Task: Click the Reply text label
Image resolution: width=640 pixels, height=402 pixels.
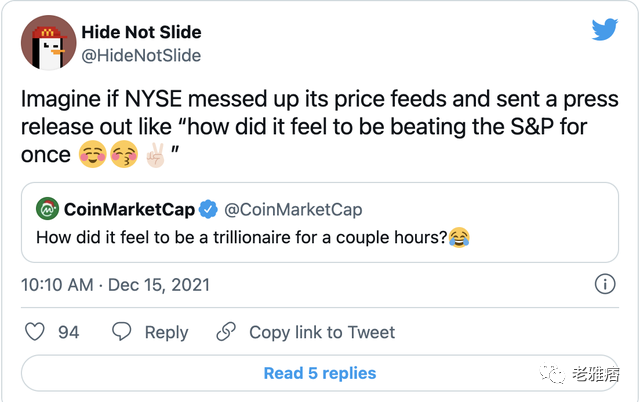Action: click(166, 332)
